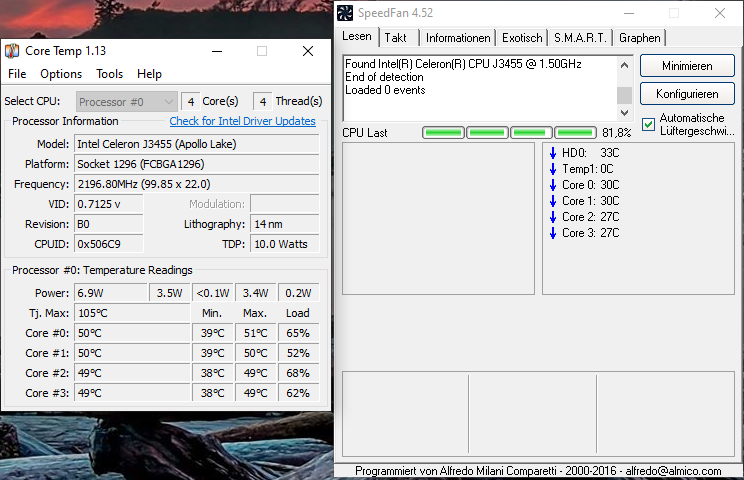Click the Frequency field 2196.80MHz
Screen dimensions: 744x480
196,184
